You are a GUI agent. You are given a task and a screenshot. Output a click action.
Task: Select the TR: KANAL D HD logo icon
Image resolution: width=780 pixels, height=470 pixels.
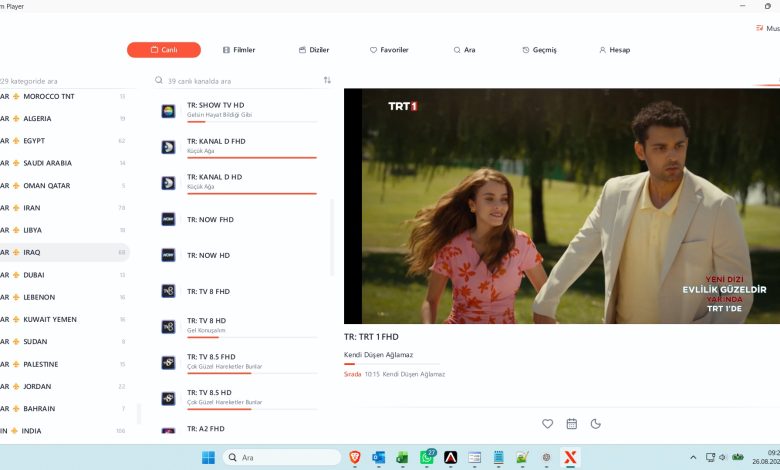tap(168, 183)
